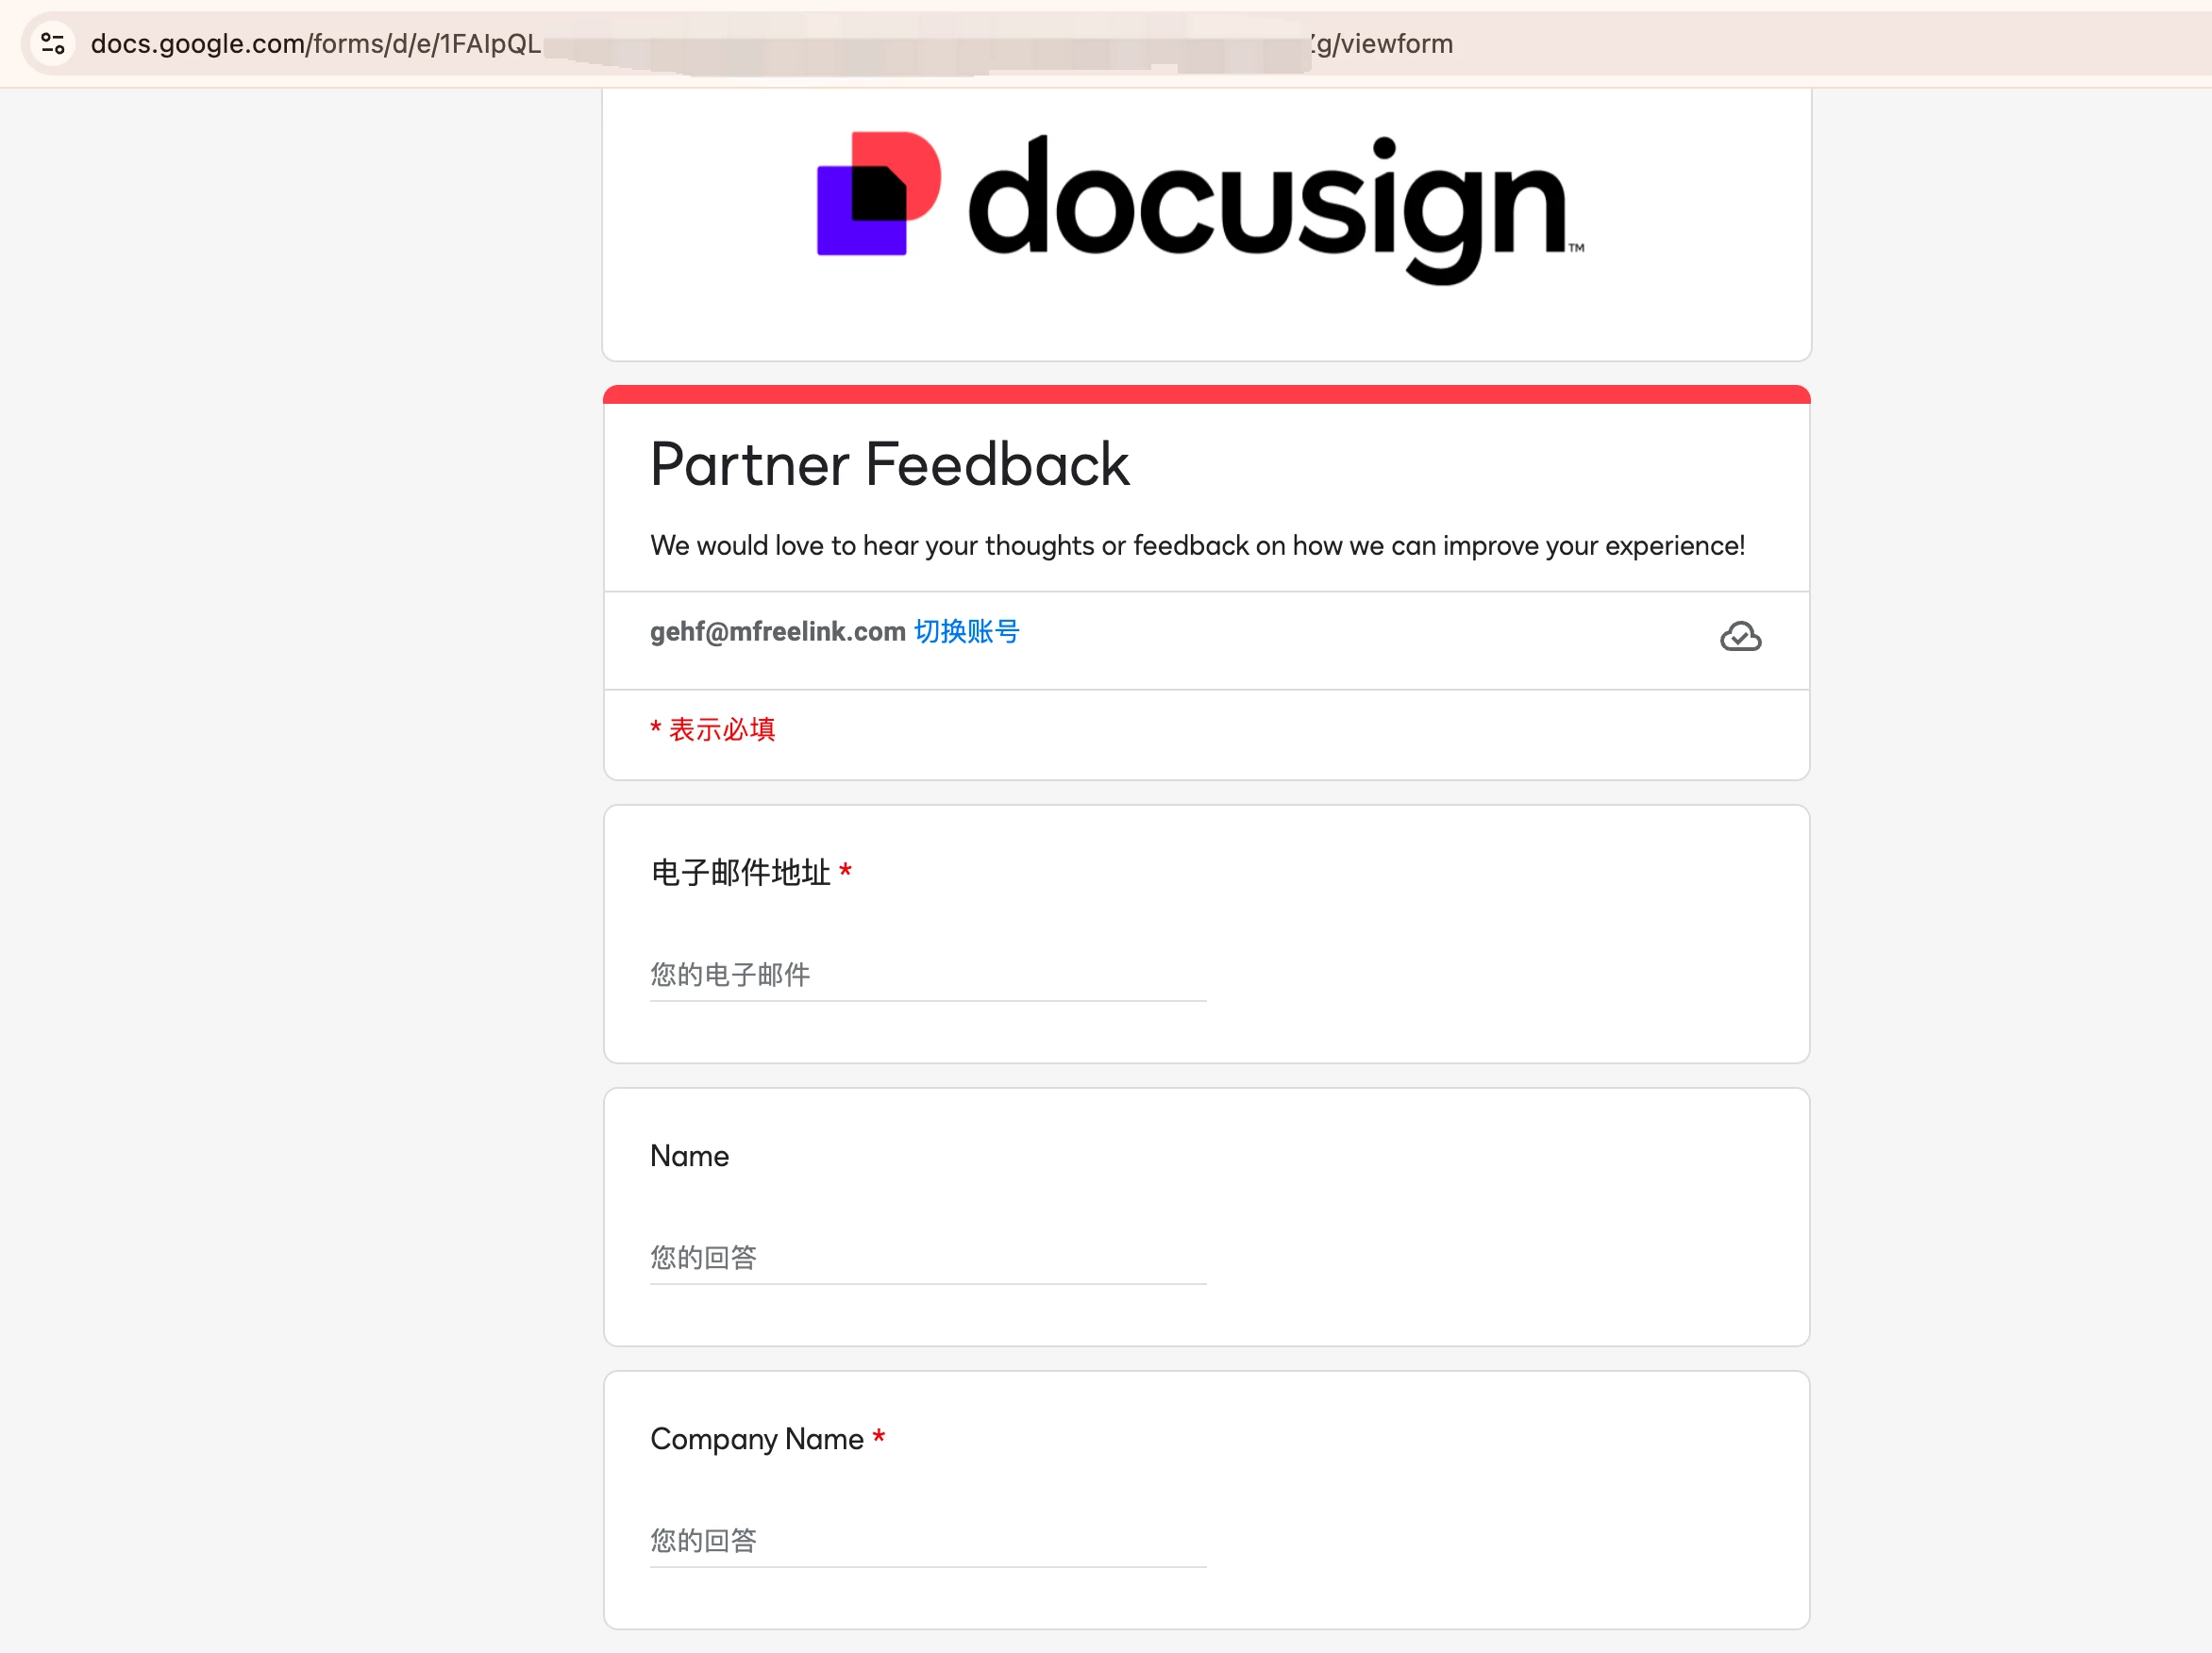Click the email address input field
Viewport: 2212px width, 1653px height.
(928, 974)
